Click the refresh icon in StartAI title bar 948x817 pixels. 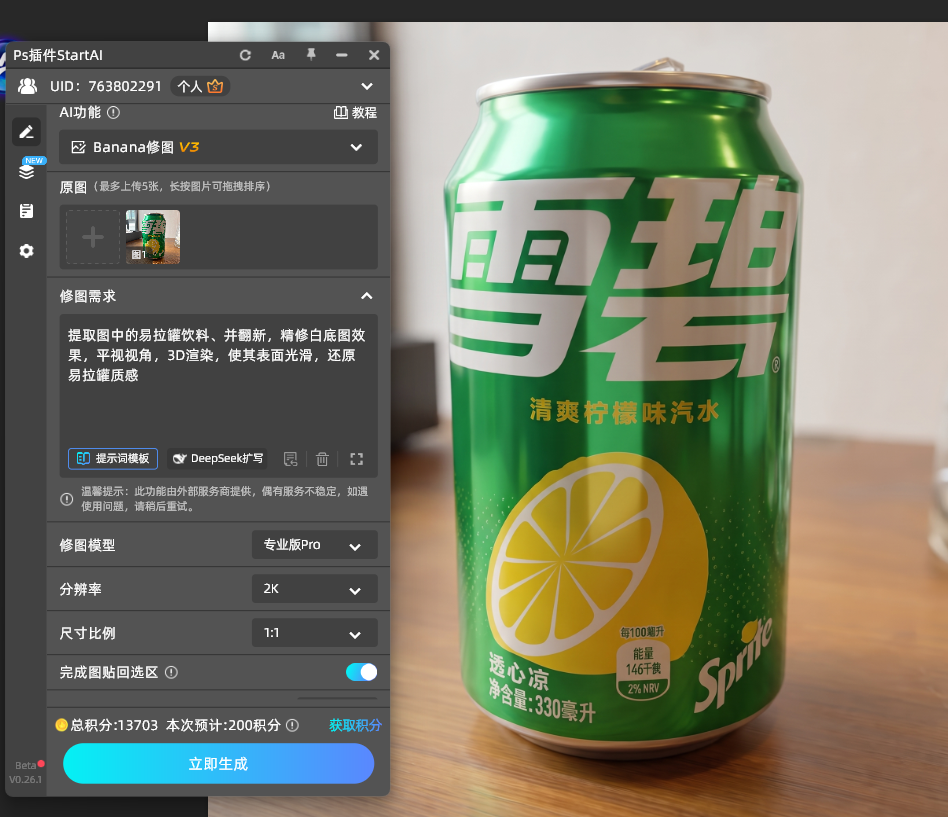point(245,55)
